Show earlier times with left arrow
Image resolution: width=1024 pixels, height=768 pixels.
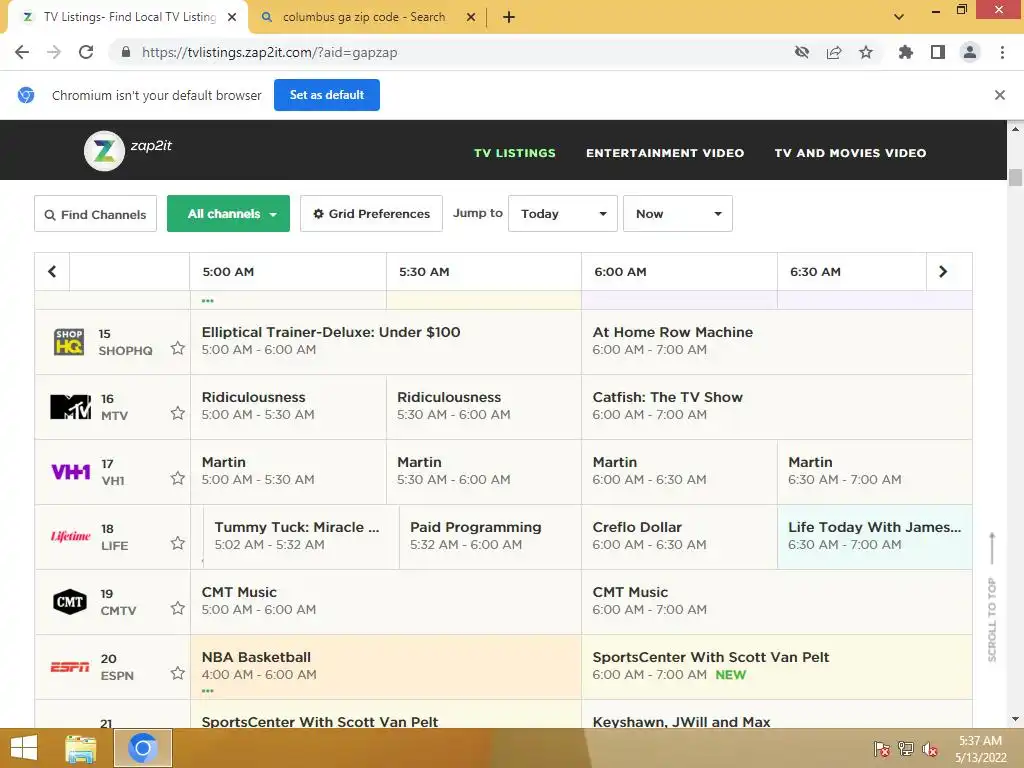tap(52, 272)
